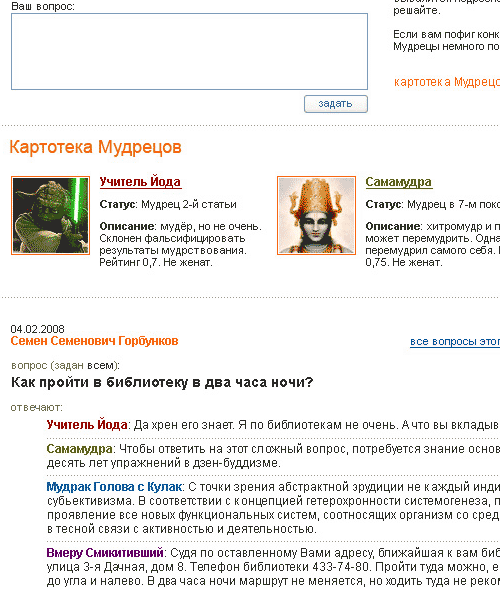Click the "Картотека Мудрецов" section heading
Image resolution: width=500 pixels, height=600 pixels.
95,147
